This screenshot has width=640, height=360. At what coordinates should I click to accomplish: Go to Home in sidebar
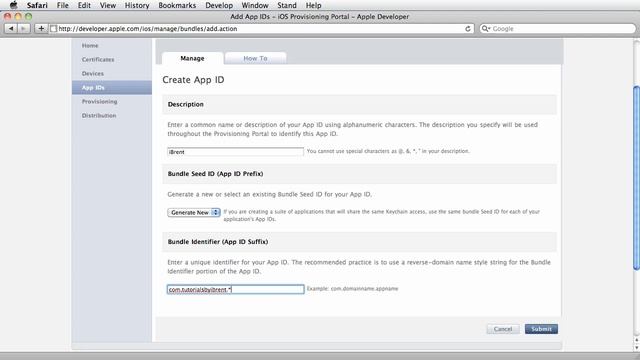(x=90, y=46)
